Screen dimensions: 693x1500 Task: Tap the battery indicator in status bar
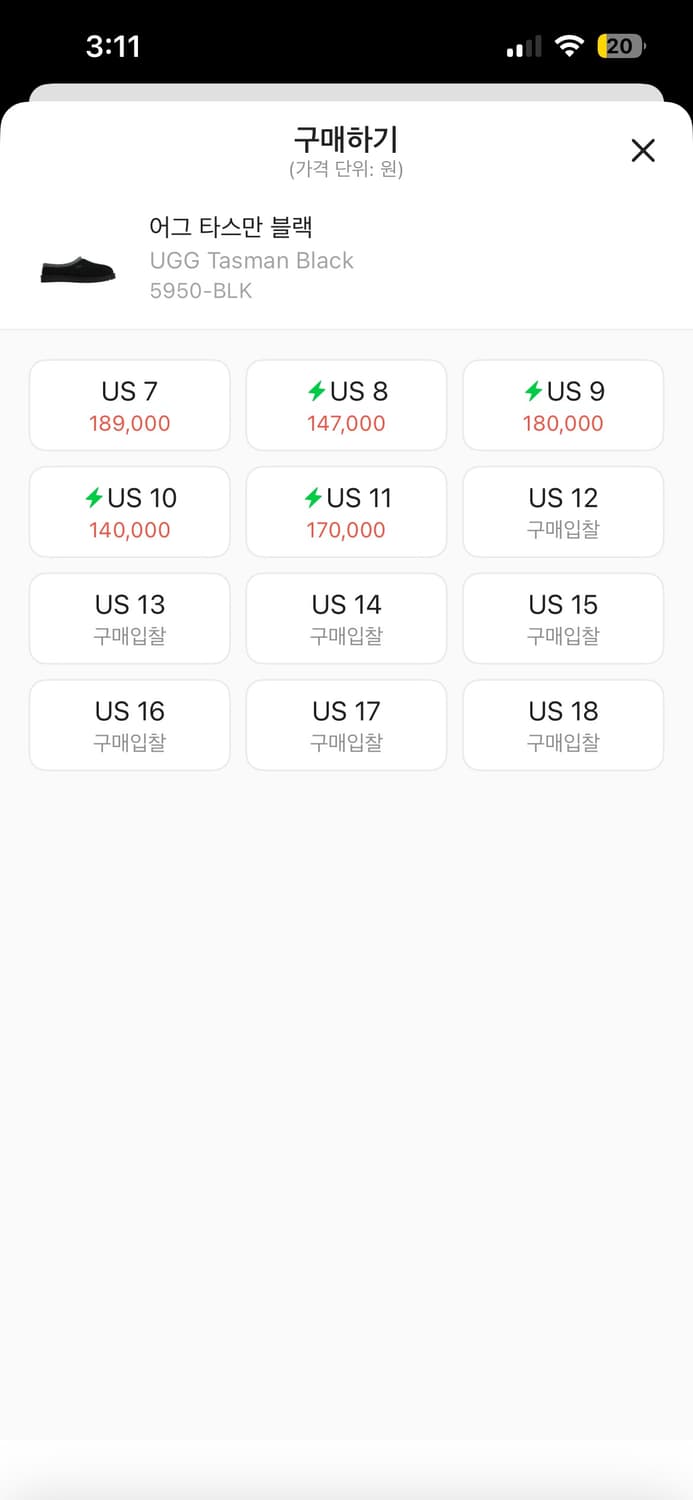pyautogui.click(x=621, y=46)
